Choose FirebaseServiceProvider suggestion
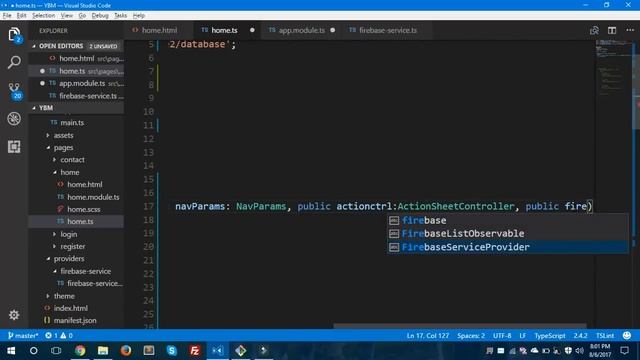 click(507, 247)
